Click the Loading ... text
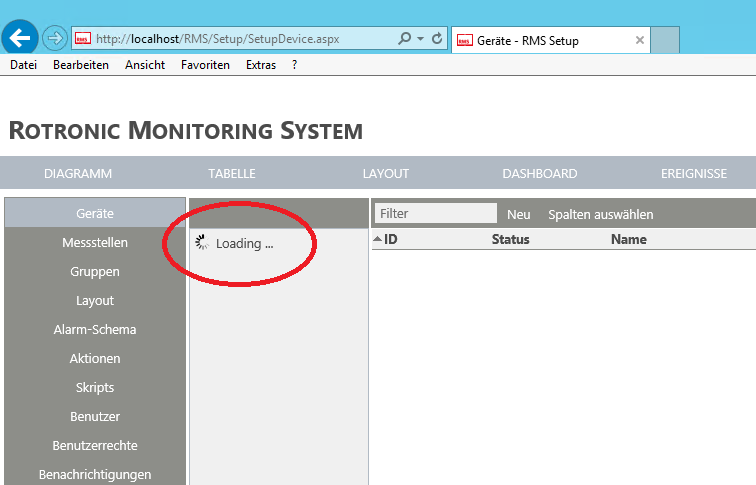 (x=244, y=243)
